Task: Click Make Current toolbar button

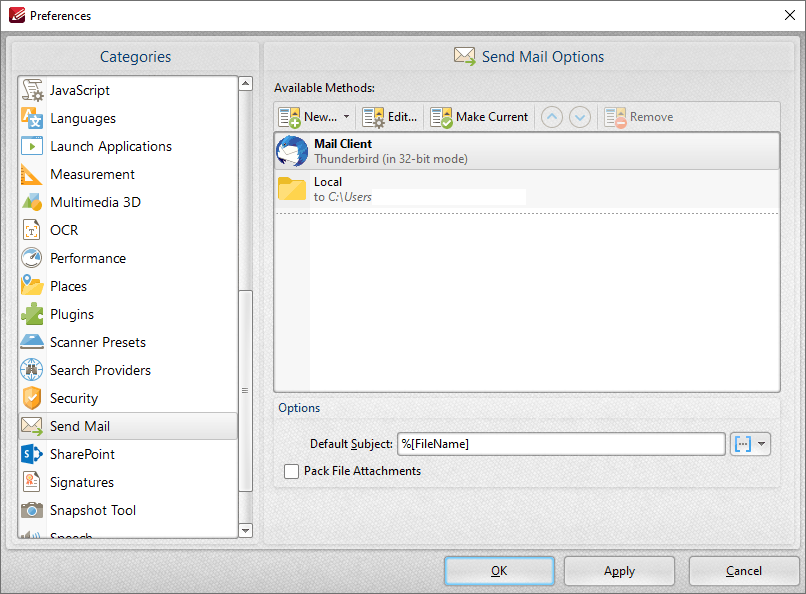Action: pos(480,117)
